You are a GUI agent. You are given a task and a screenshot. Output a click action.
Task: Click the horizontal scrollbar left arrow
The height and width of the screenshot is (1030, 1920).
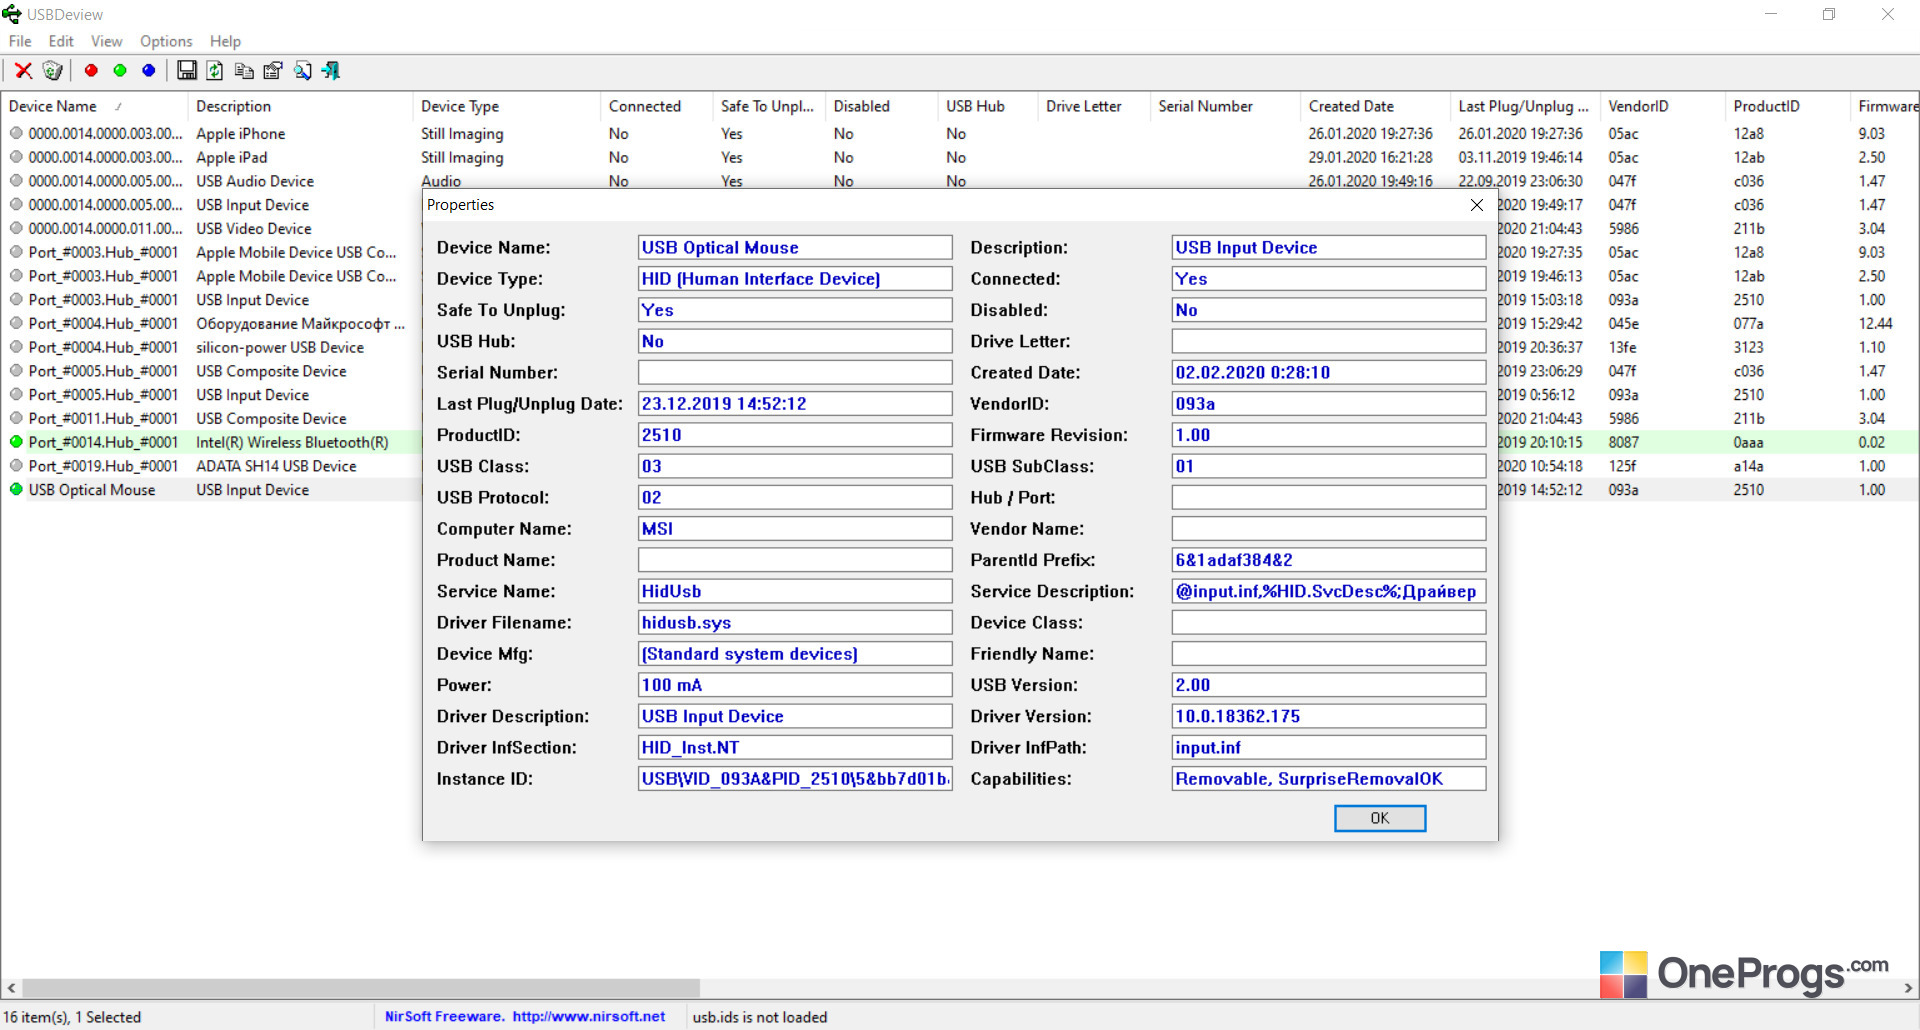pyautogui.click(x=11, y=988)
